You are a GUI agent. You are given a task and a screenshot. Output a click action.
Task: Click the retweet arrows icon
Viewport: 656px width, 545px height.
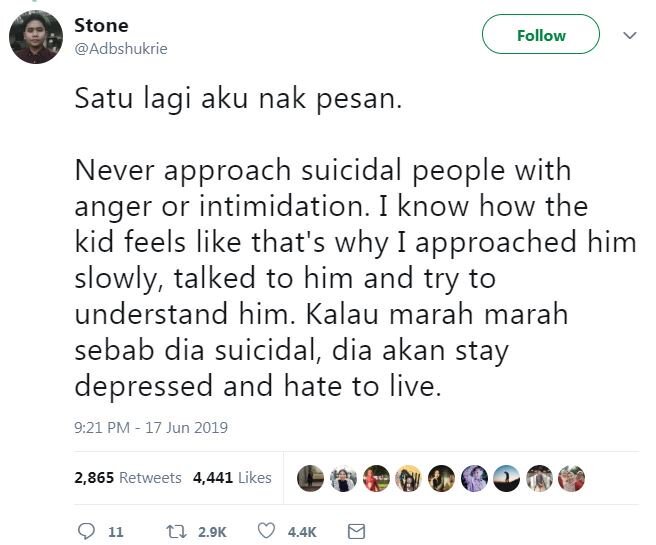click(x=175, y=532)
